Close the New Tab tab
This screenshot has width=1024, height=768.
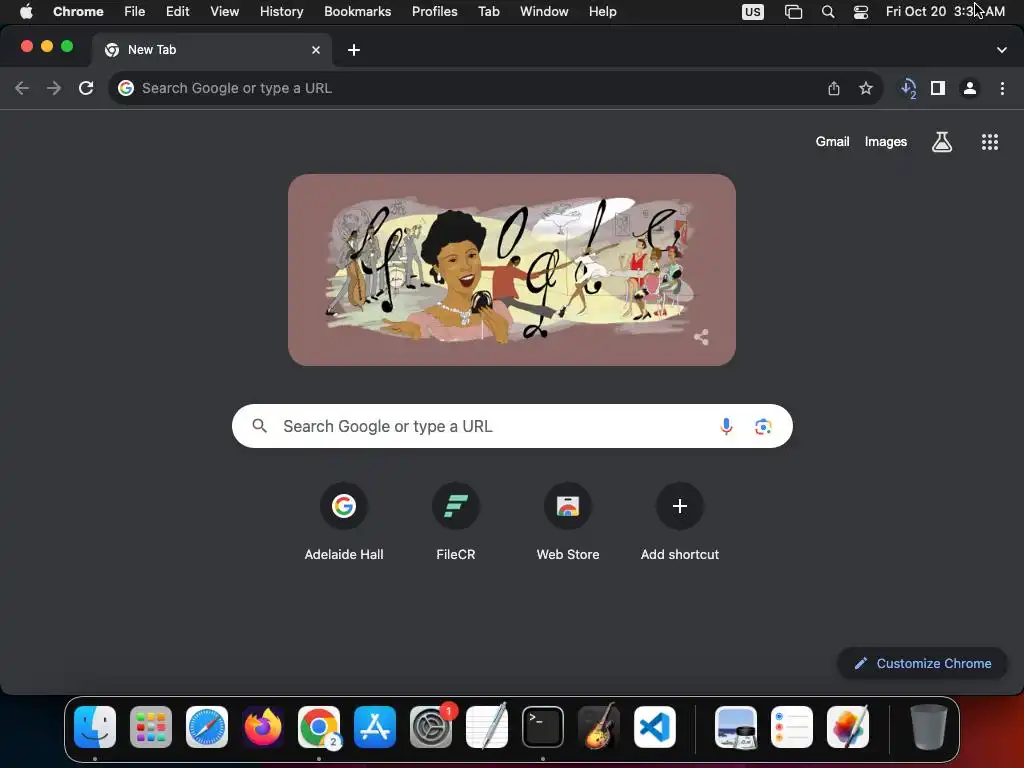pyautogui.click(x=316, y=50)
